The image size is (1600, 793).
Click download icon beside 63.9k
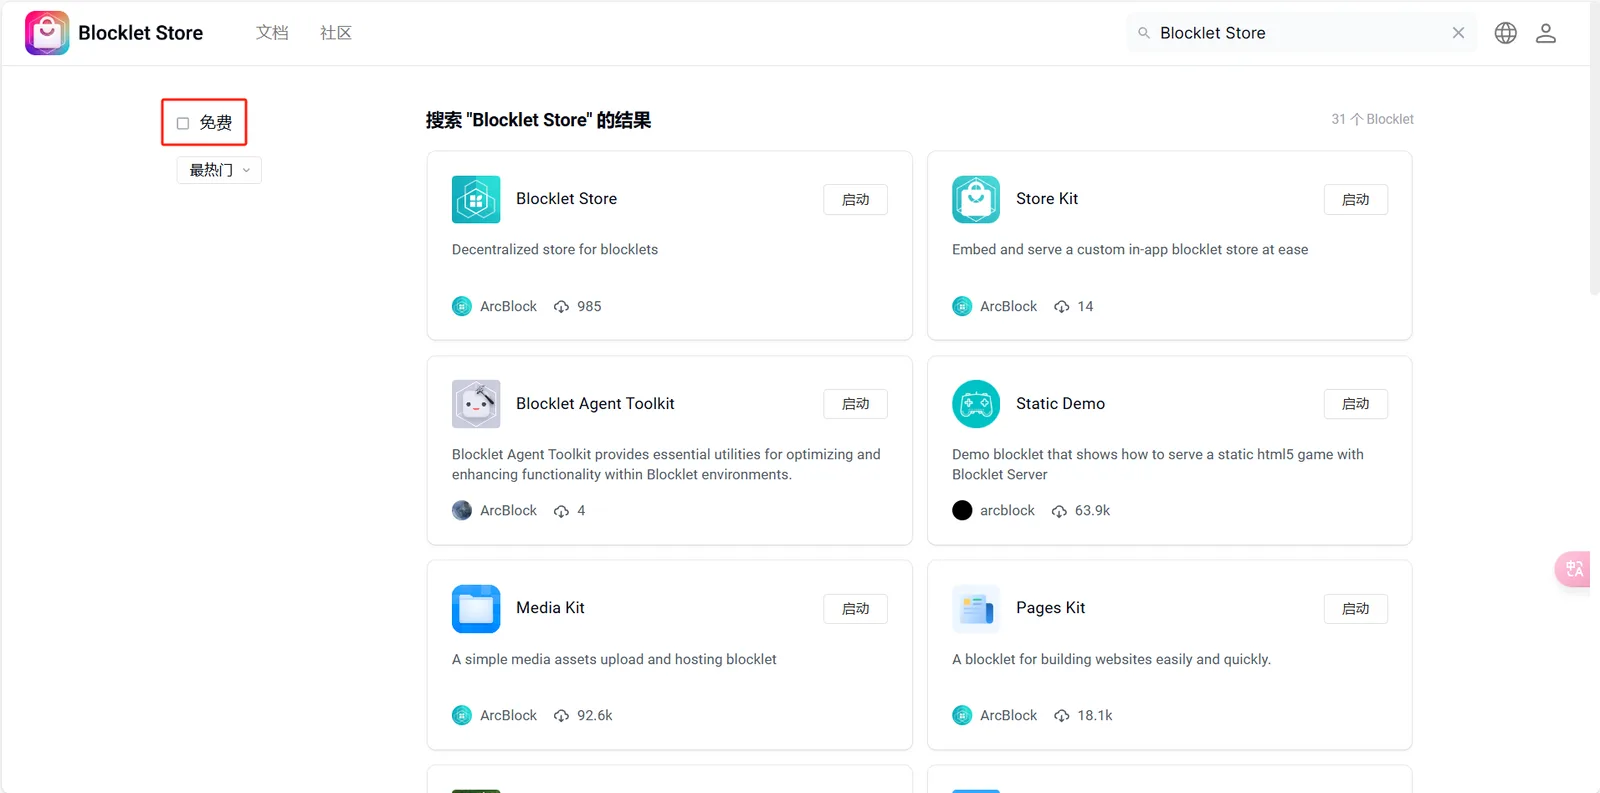(x=1059, y=511)
